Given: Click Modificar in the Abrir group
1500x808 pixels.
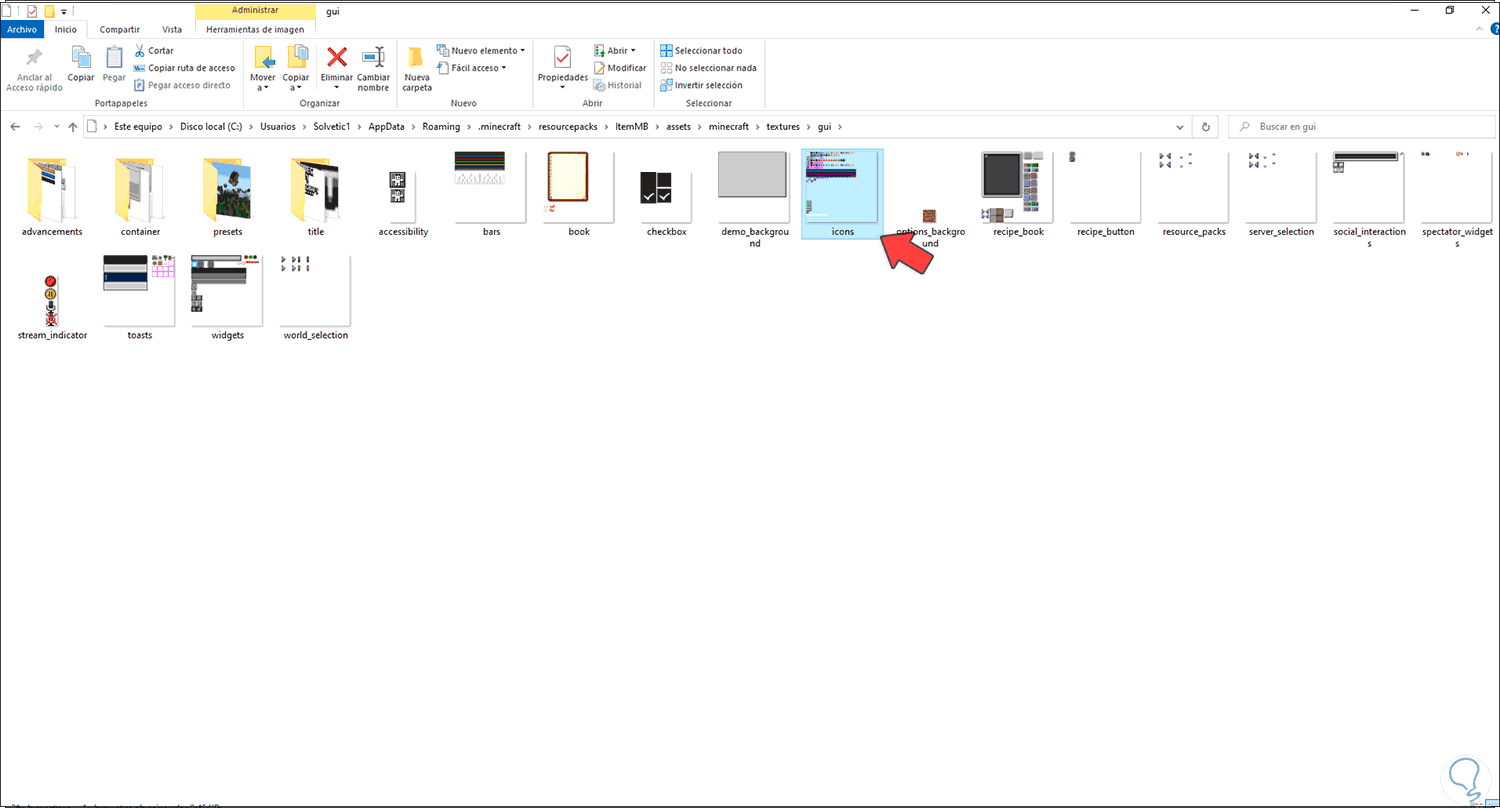Looking at the screenshot, I should pos(620,68).
